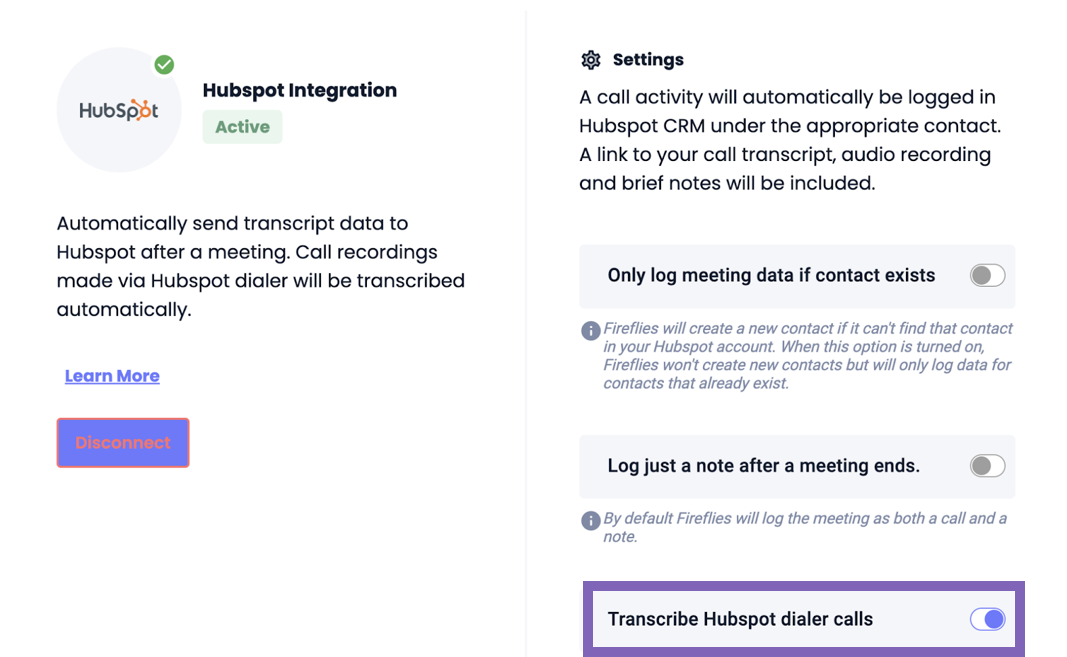The height and width of the screenshot is (657, 1067).
Task: Click the checkmark on the integration thumbnail
Action: pos(163,64)
